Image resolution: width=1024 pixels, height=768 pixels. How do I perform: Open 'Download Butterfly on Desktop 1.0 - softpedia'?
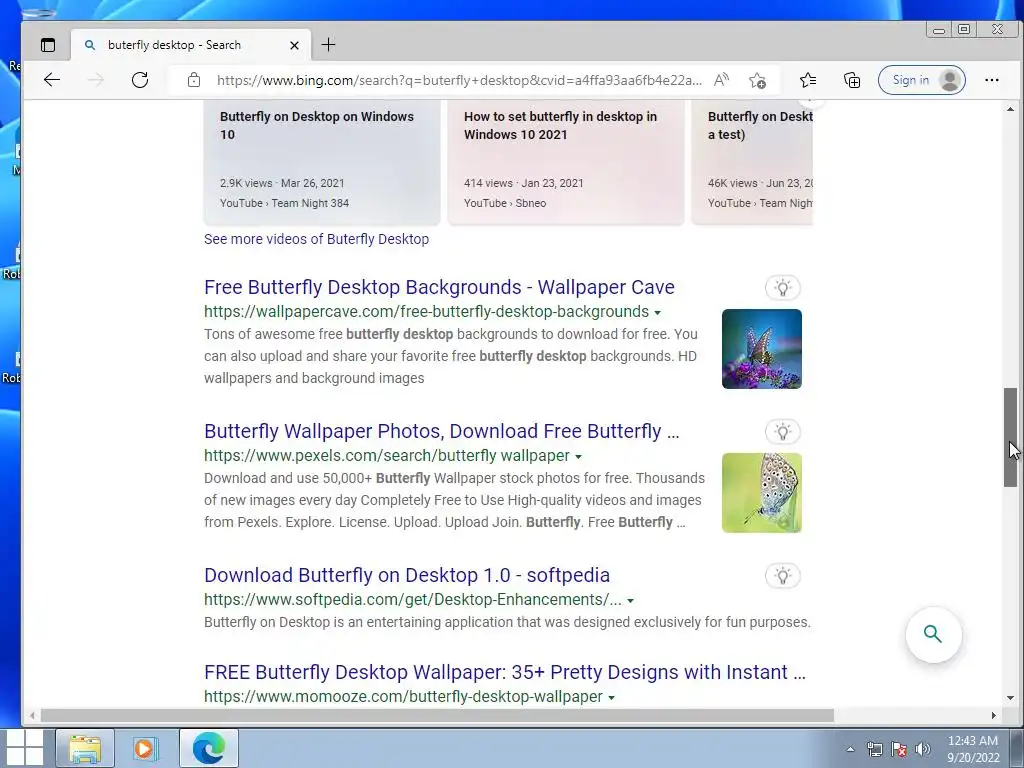click(407, 575)
